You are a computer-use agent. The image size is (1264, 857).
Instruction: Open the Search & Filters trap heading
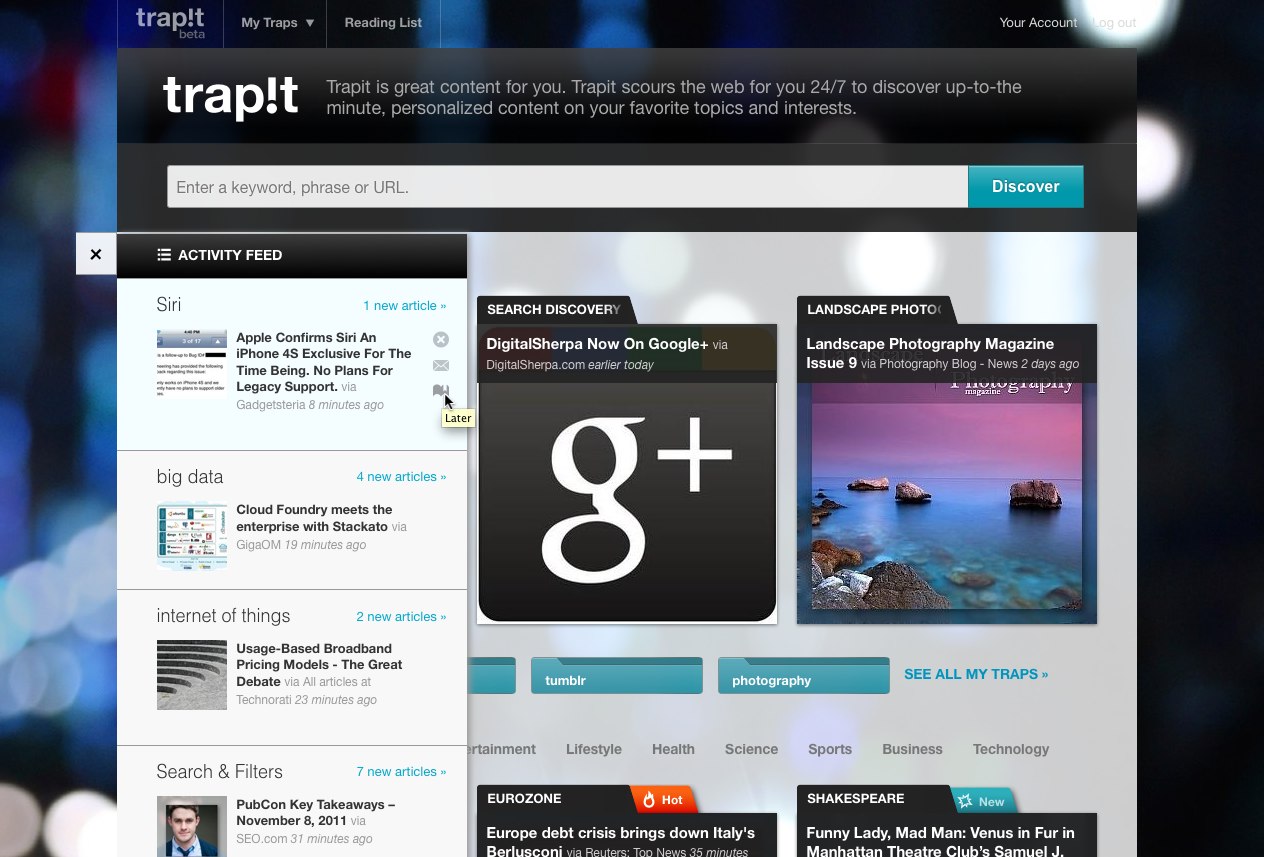pyautogui.click(x=219, y=771)
